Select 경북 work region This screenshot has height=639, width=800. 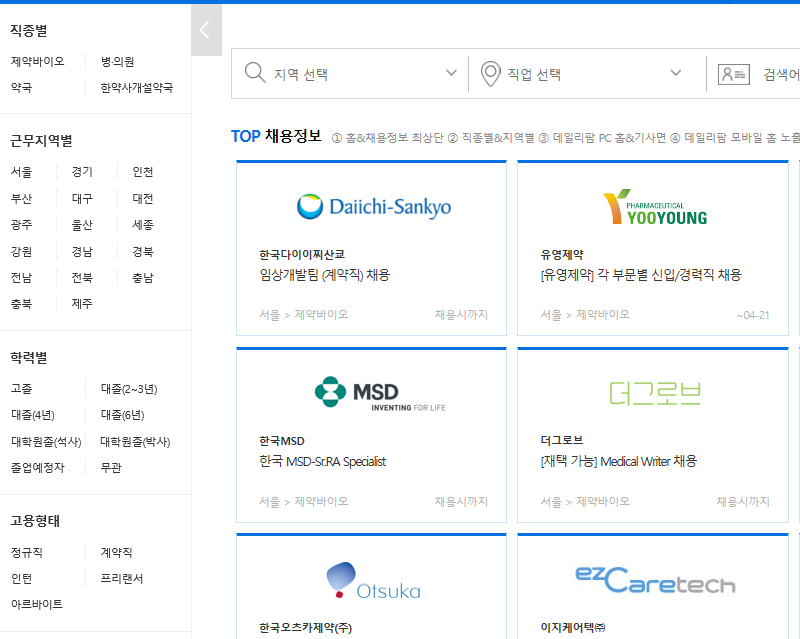[x=143, y=252]
